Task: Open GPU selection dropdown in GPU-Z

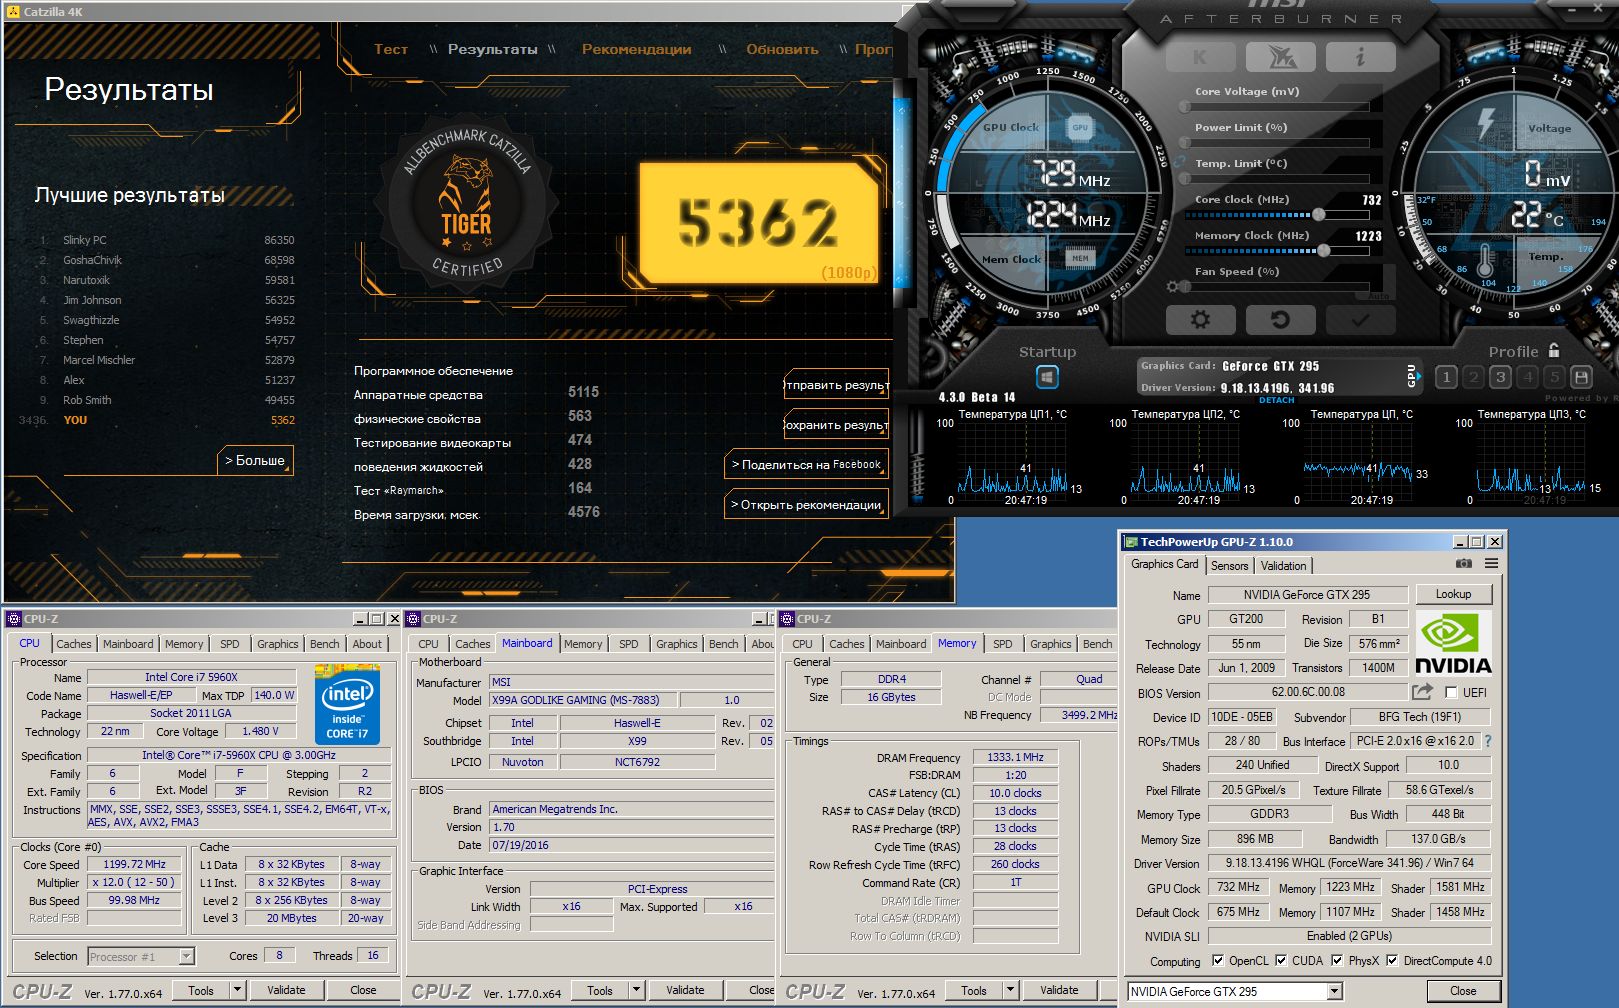Action: point(1334,991)
